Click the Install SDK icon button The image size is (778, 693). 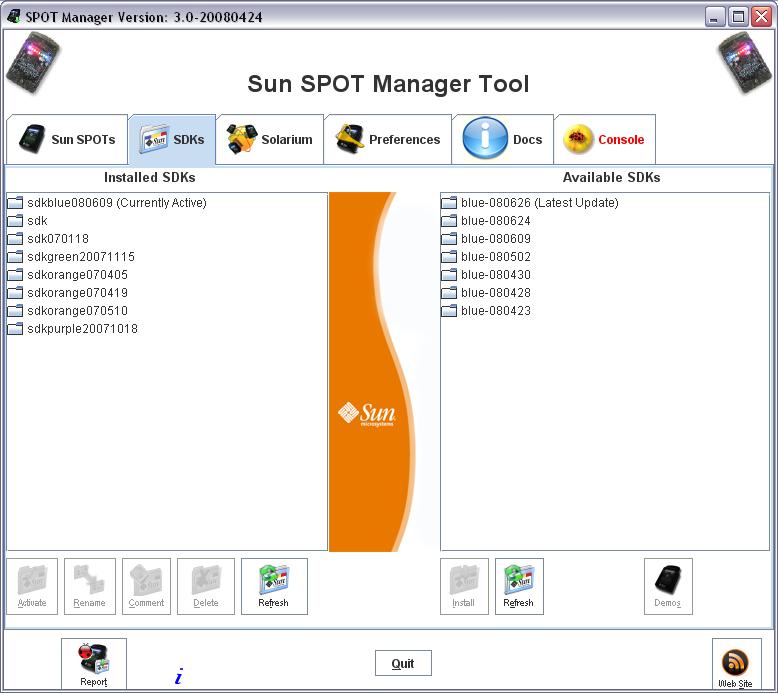pyautogui.click(x=464, y=586)
